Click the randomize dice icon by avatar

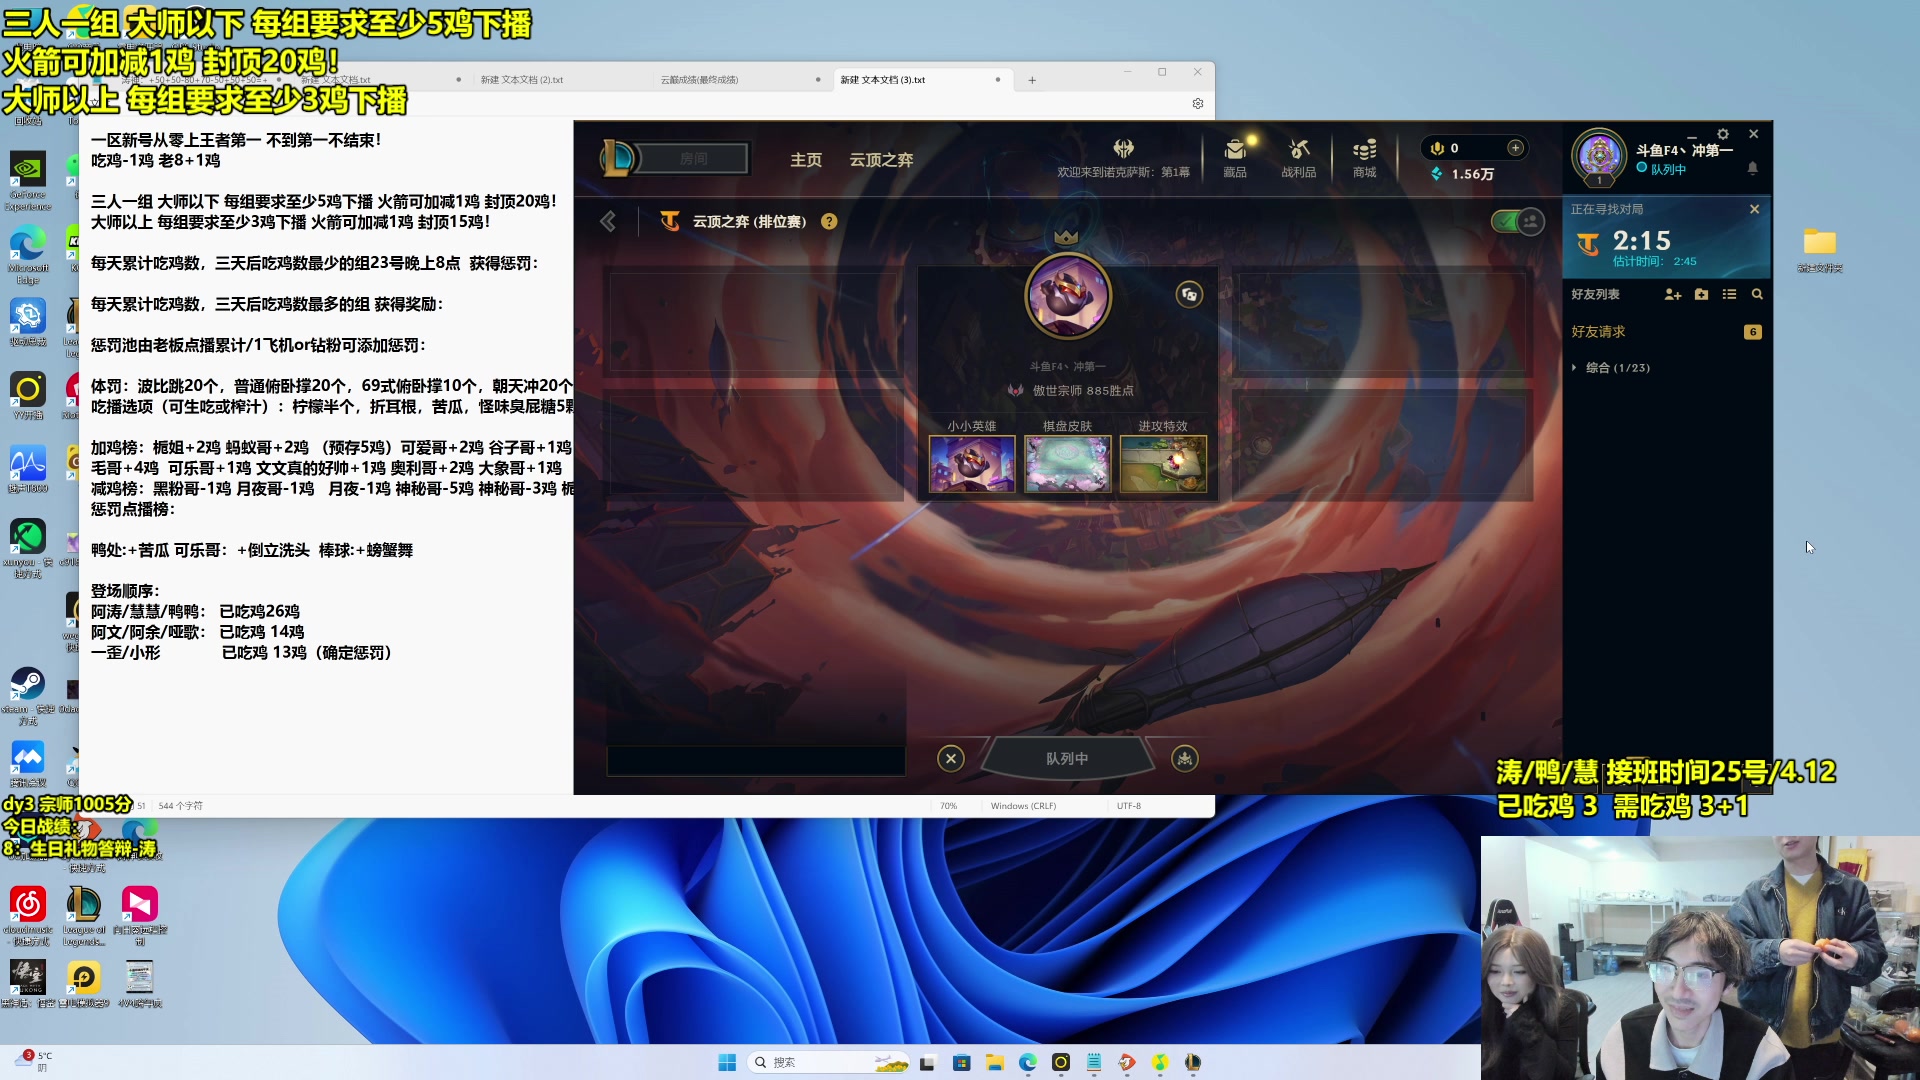[x=1189, y=294]
